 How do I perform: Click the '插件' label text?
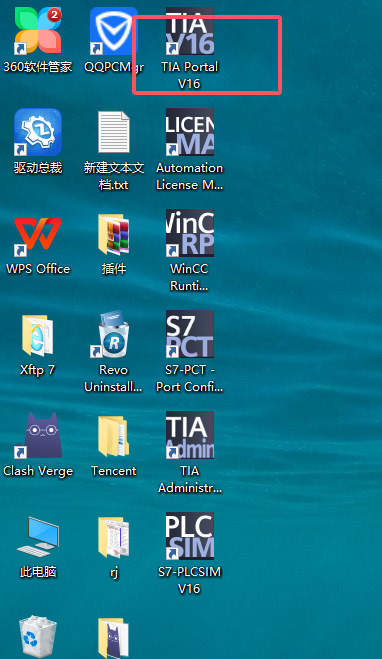click(113, 269)
